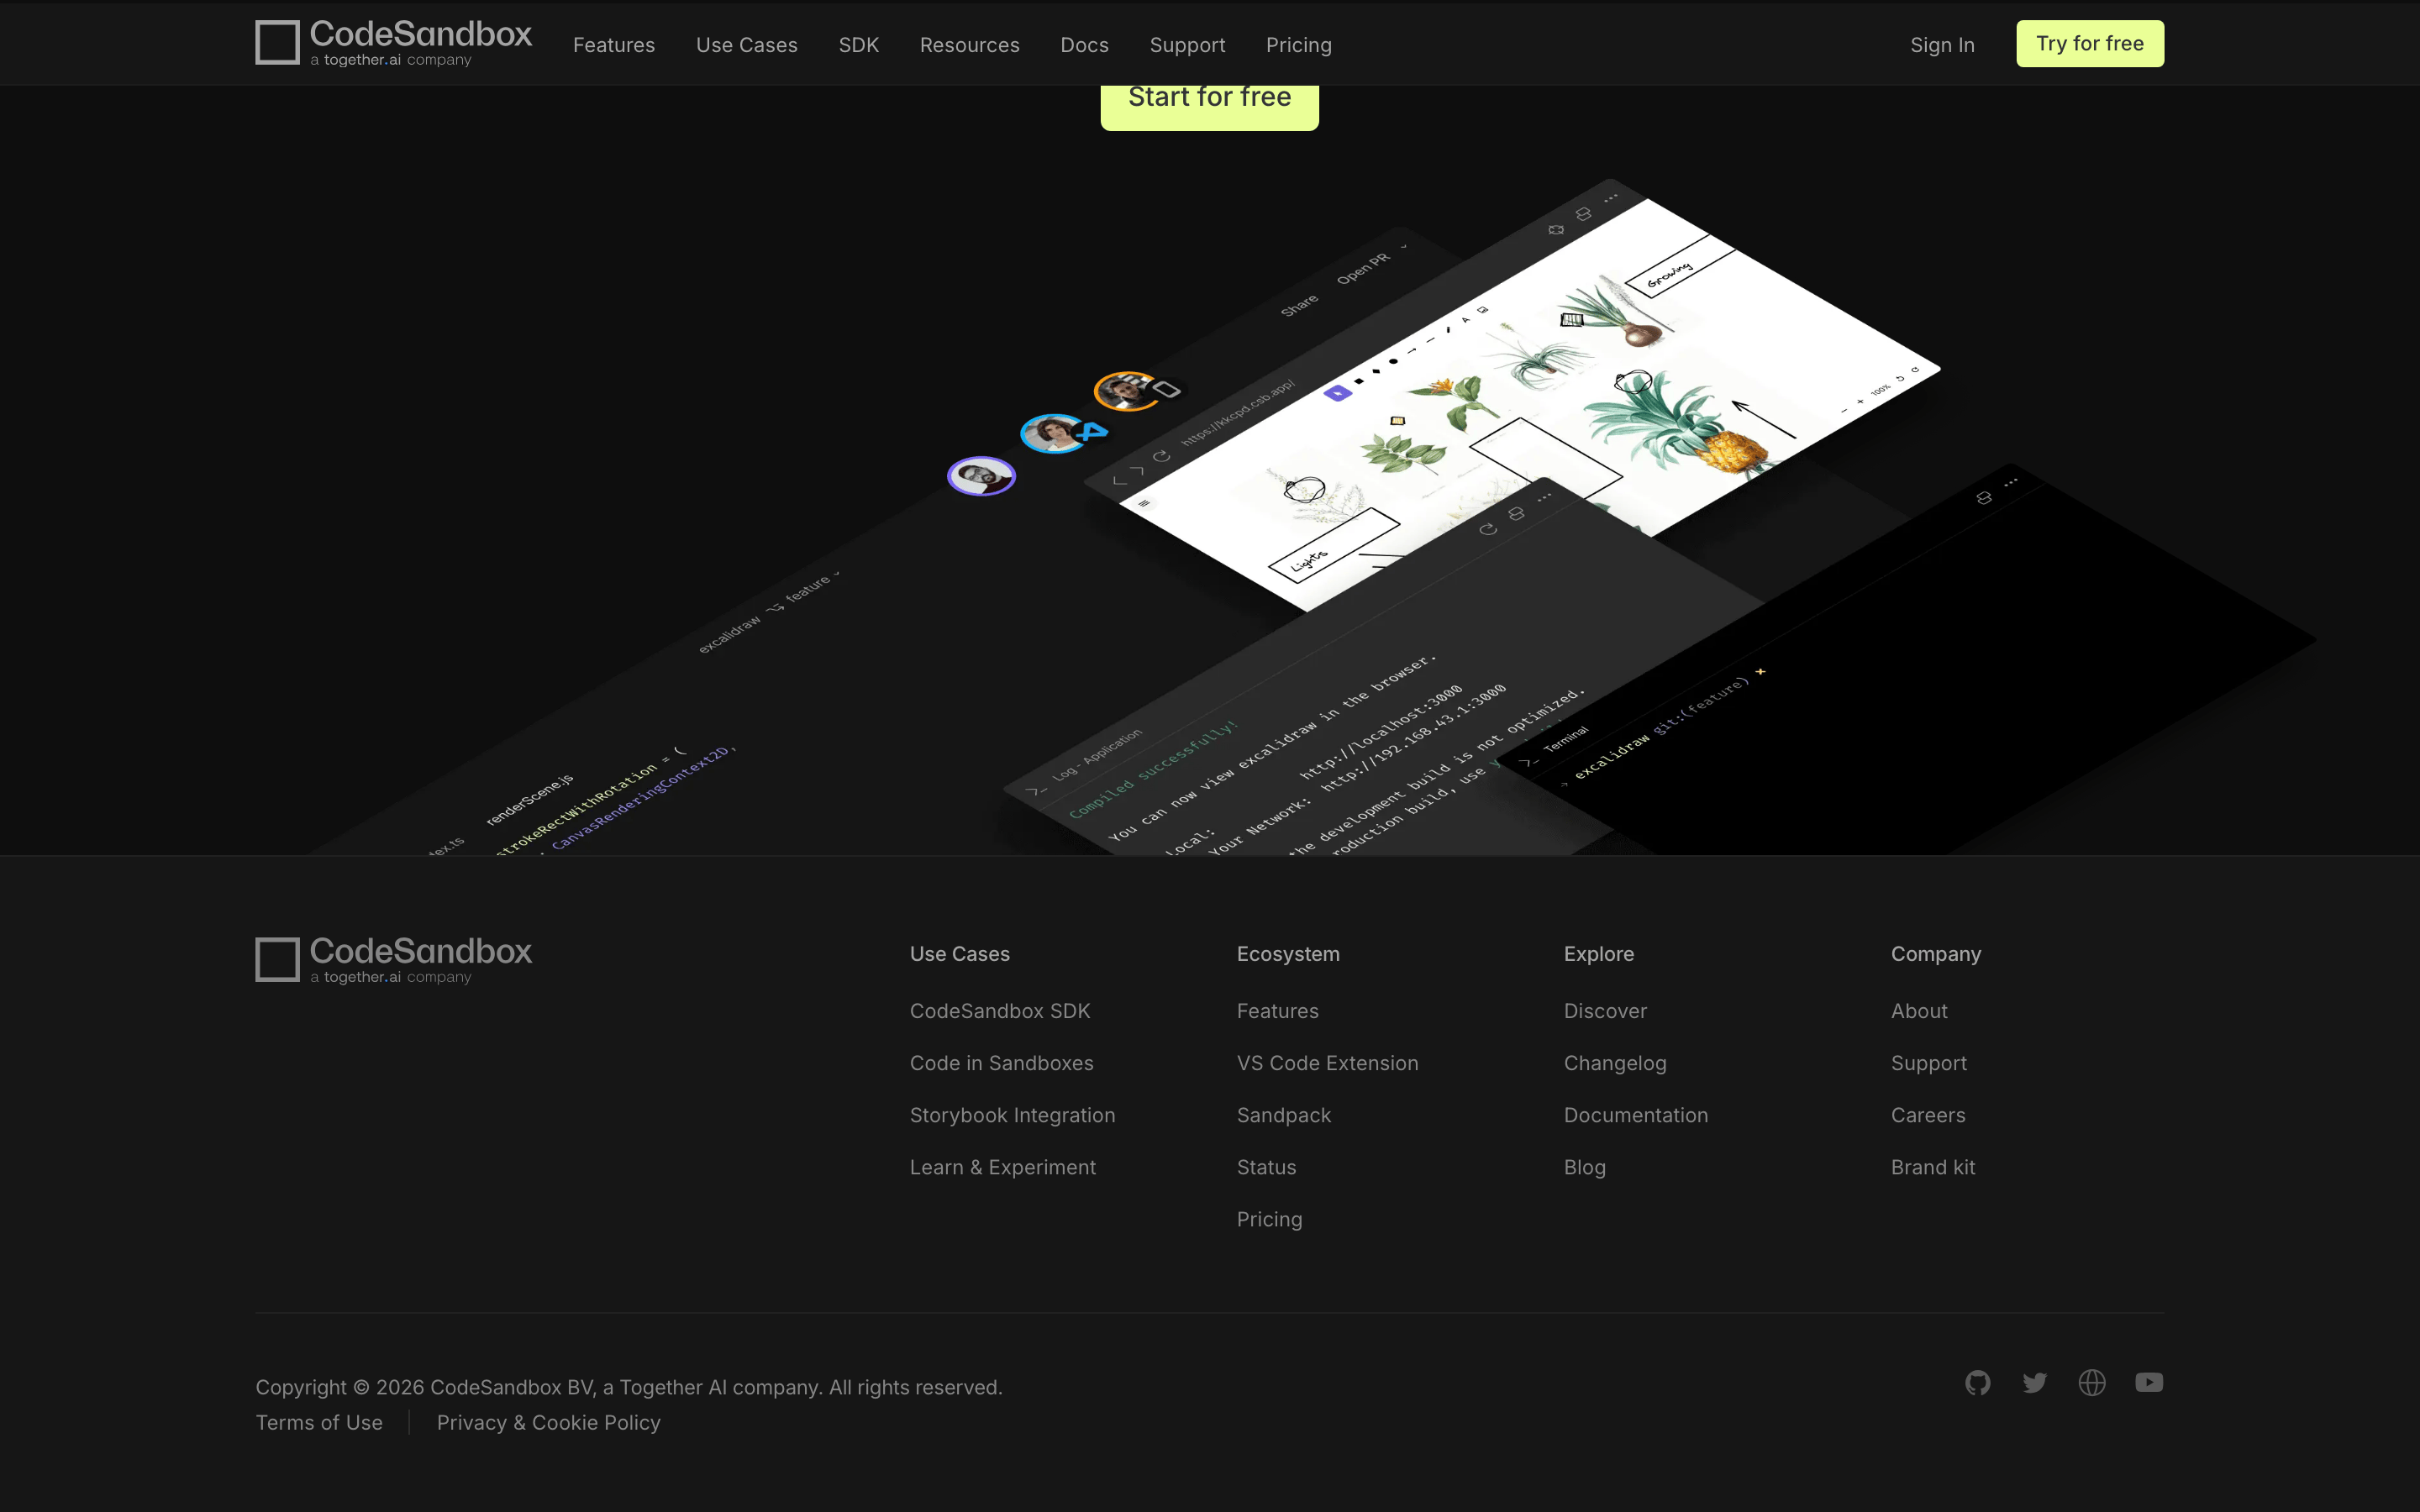Open the Resources nav menu
2420x1512 pixels.
tap(970, 45)
